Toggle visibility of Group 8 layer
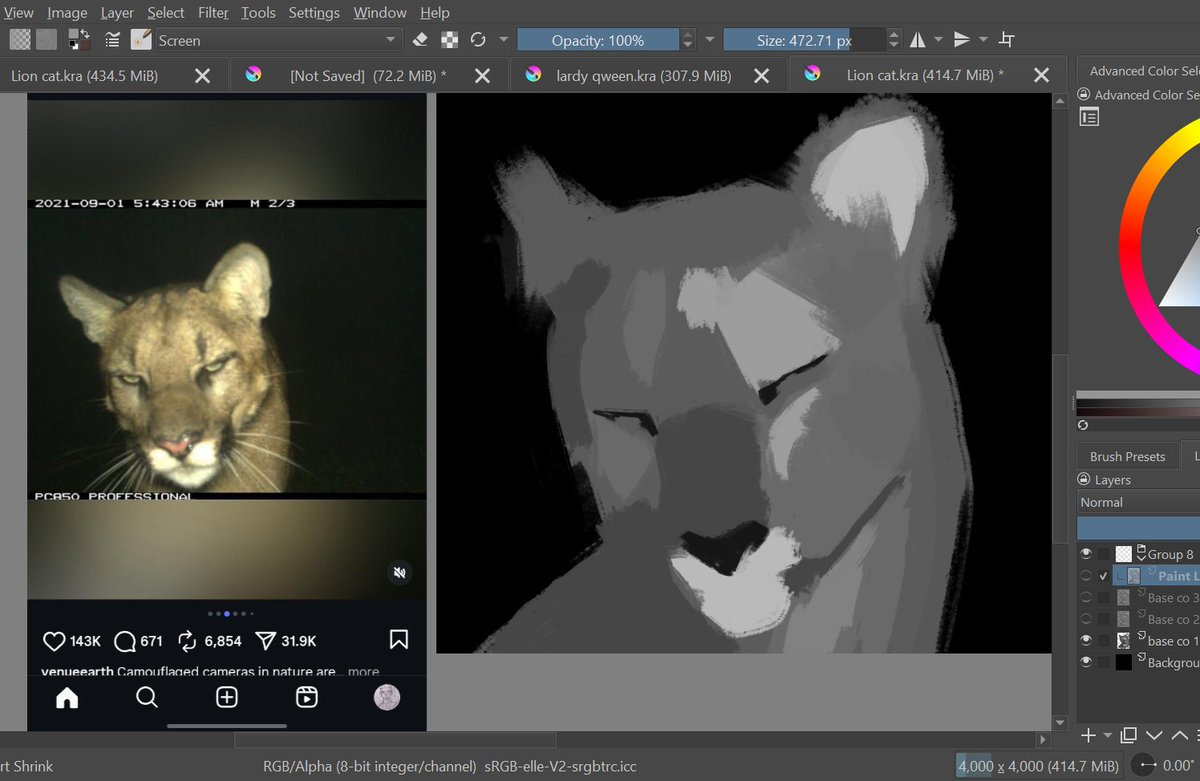Image resolution: width=1200 pixels, height=781 pixels. (1086, 553)
